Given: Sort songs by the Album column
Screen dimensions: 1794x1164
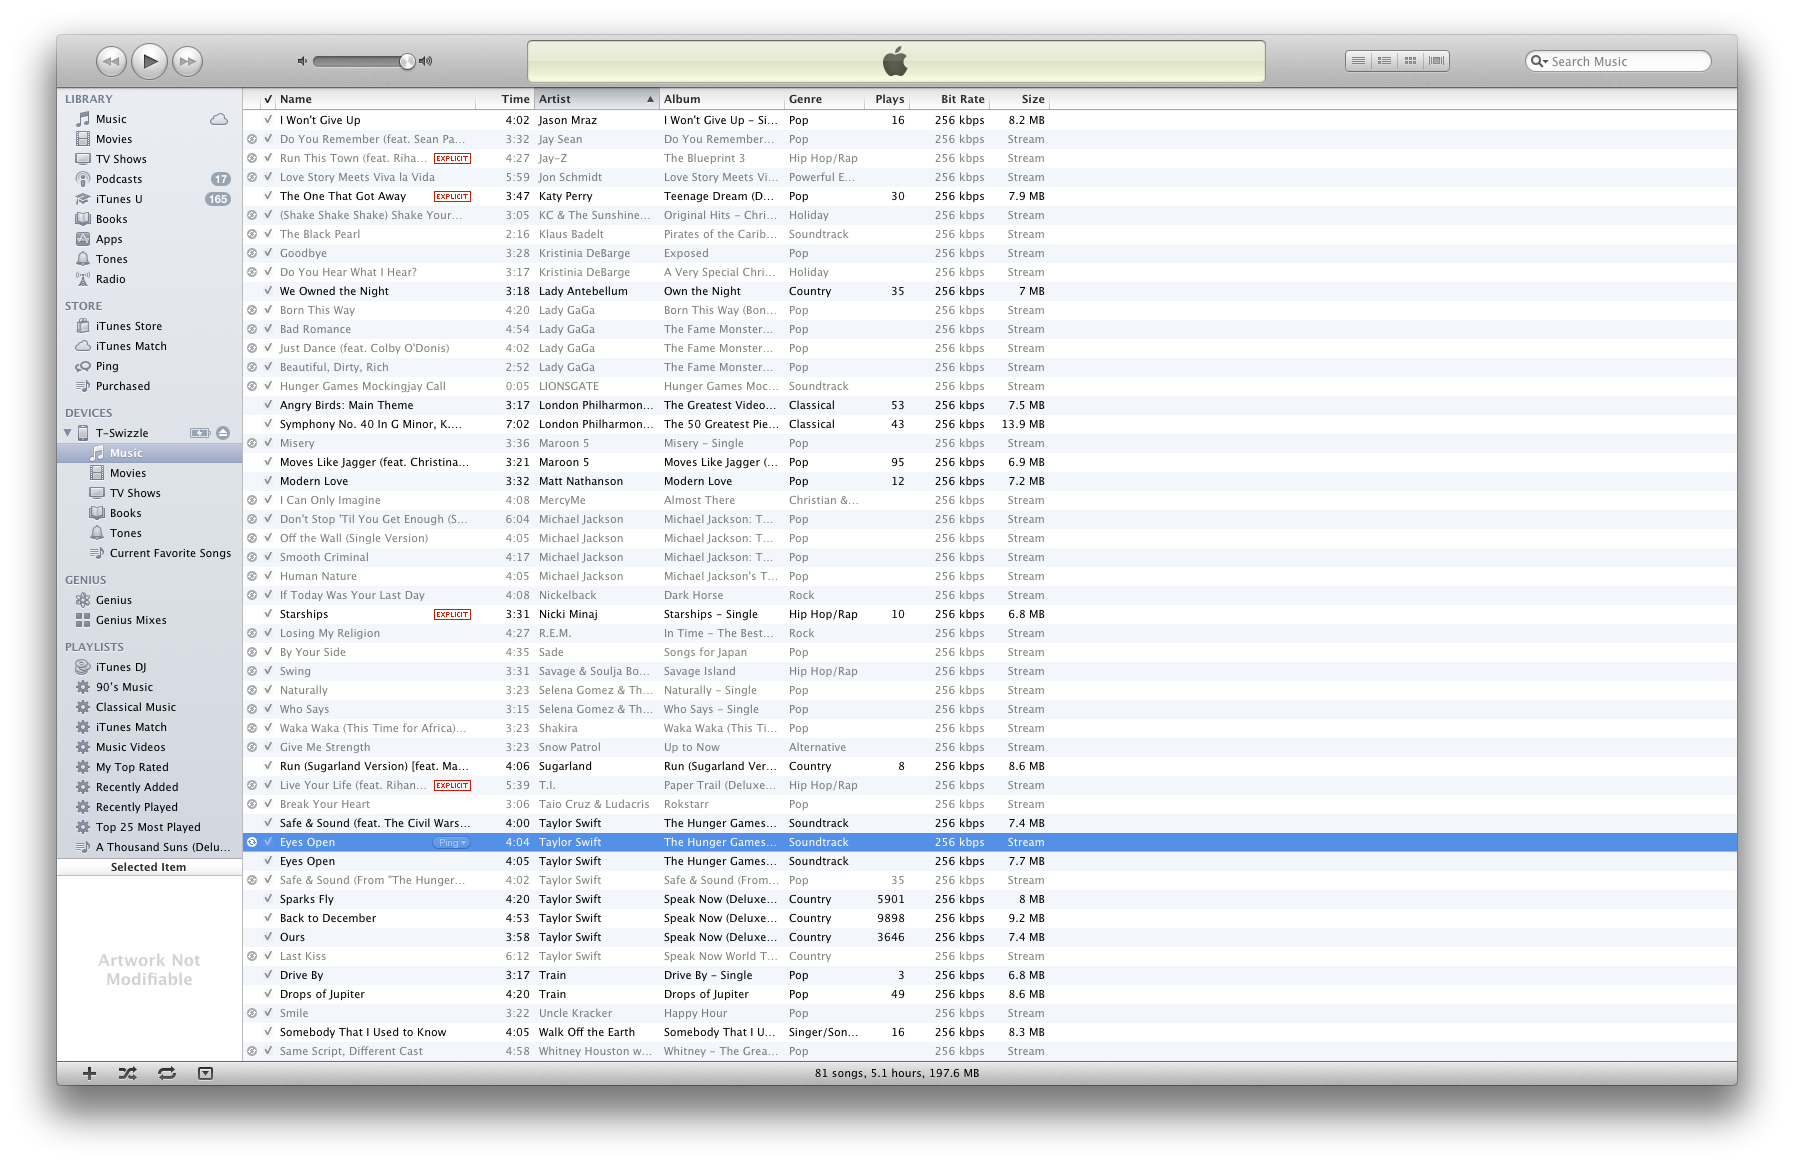Looking at the screenshot, I should click(x=722, y=99).
